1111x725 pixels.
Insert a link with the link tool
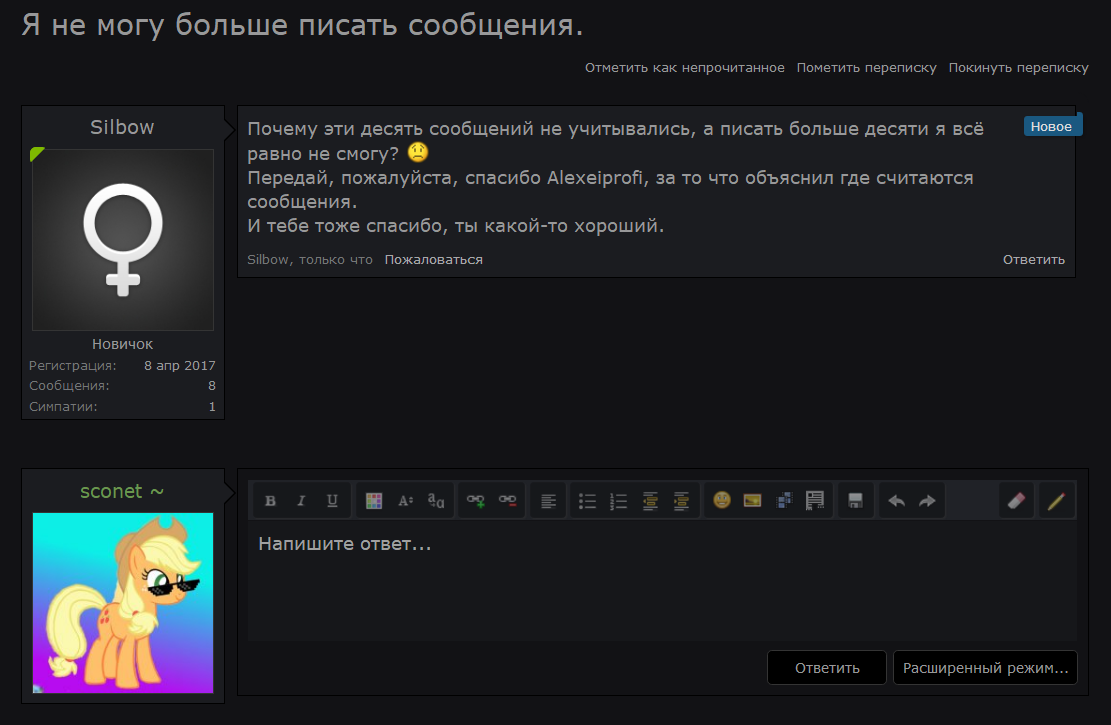(475, 500)
